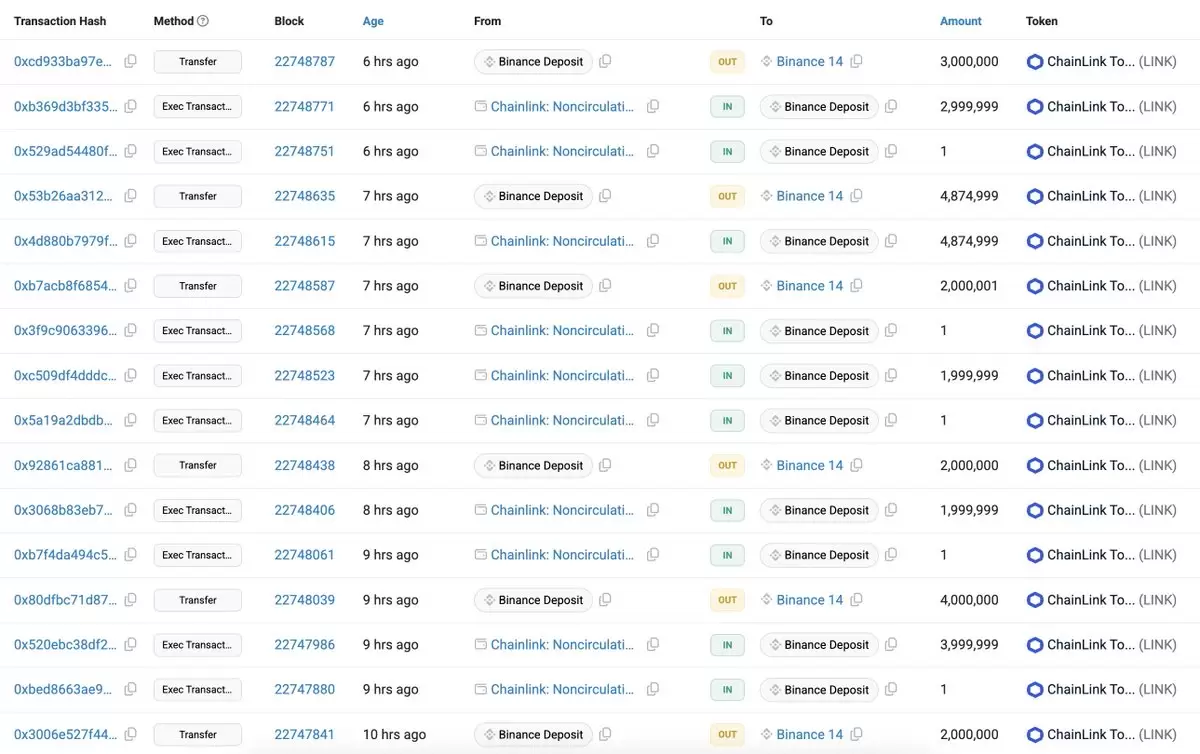Screen dimensions: 1200x754
Task: Click ChainLink token icon in block 22748787 row
Action: pos(1035,62)
